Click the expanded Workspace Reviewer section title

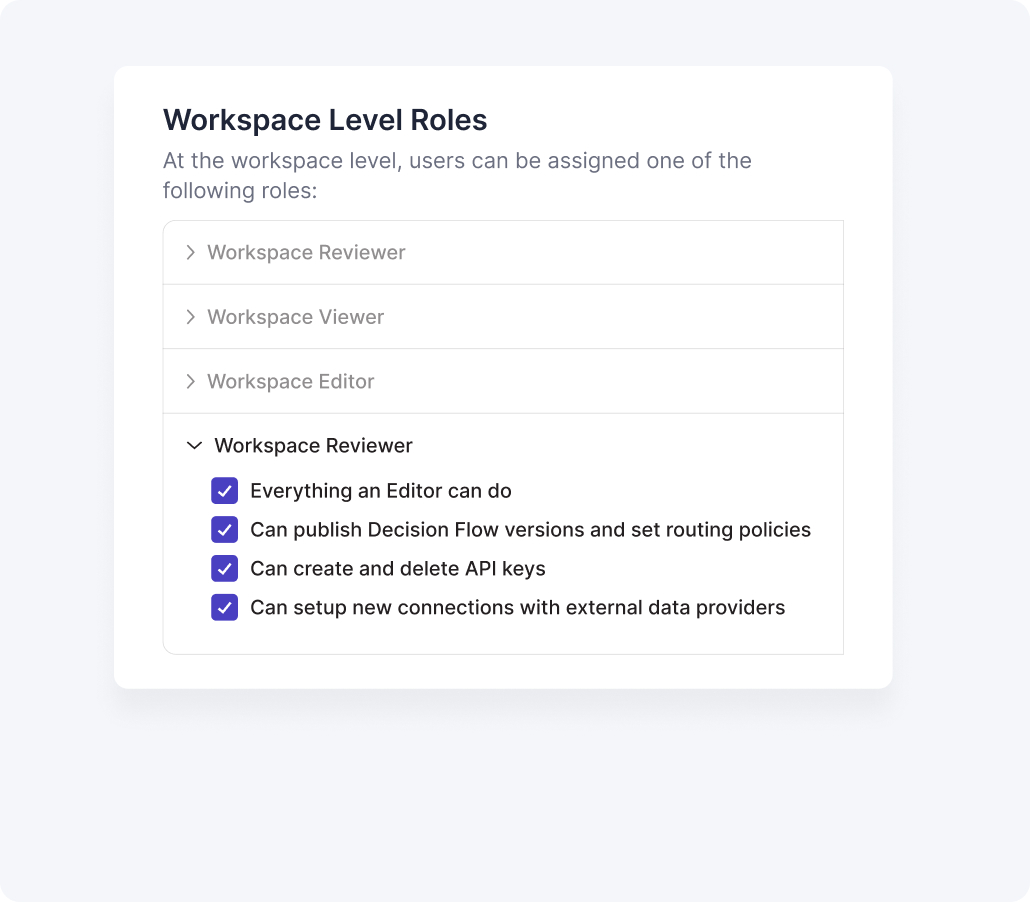click(313, 446)
